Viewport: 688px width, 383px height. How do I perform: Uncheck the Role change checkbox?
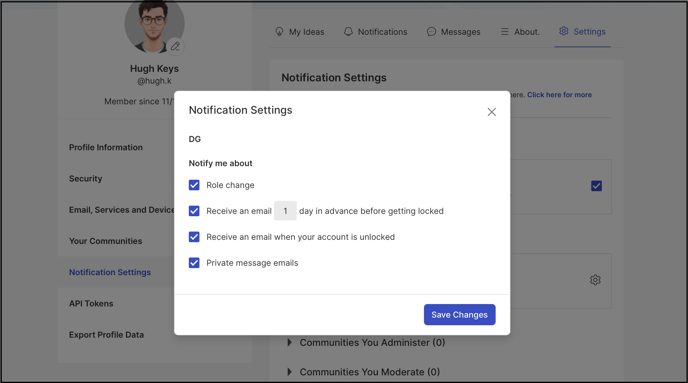coord(194,185)
